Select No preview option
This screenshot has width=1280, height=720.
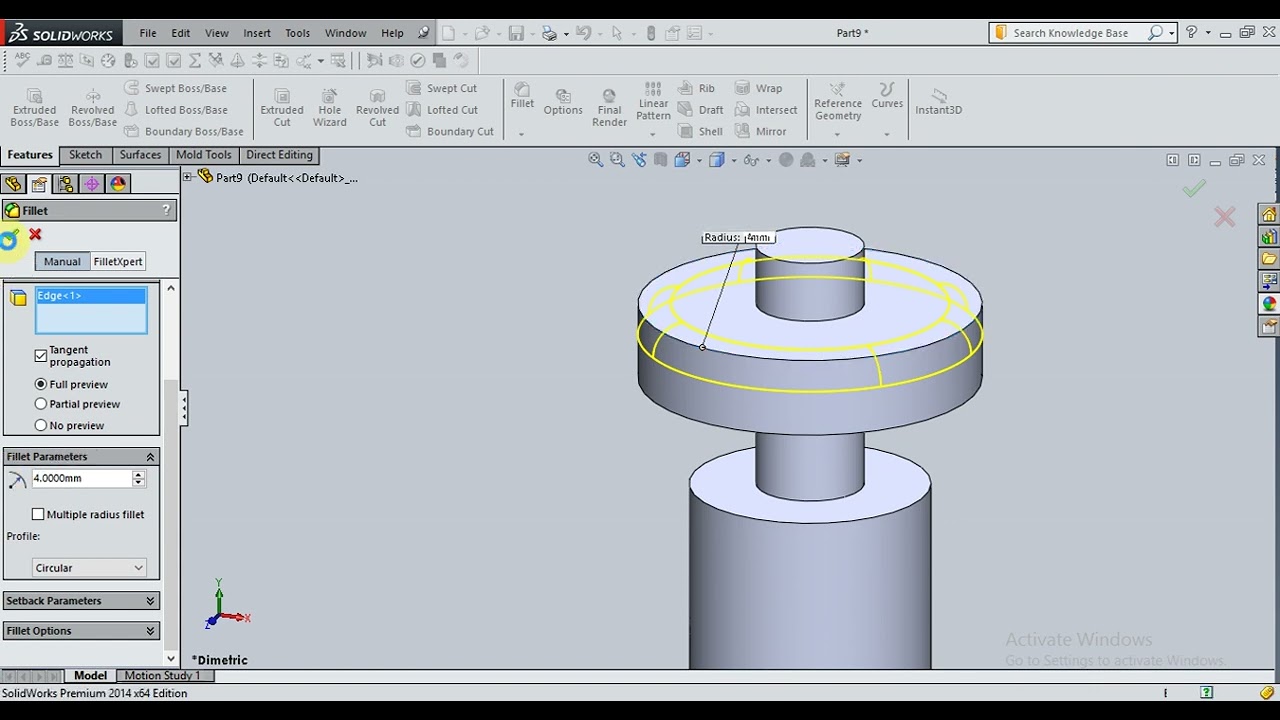(x=41, y=425)
